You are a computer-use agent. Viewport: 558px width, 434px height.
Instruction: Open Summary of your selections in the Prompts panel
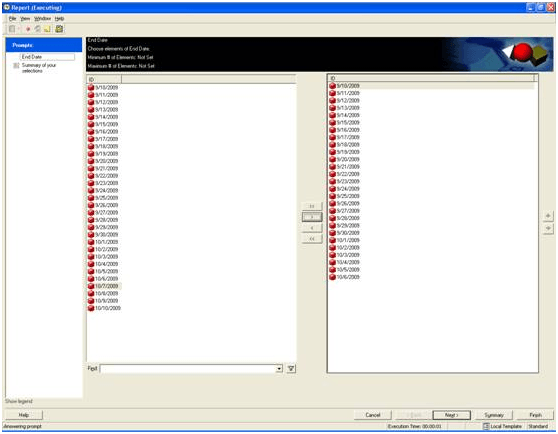pos(39,68)
